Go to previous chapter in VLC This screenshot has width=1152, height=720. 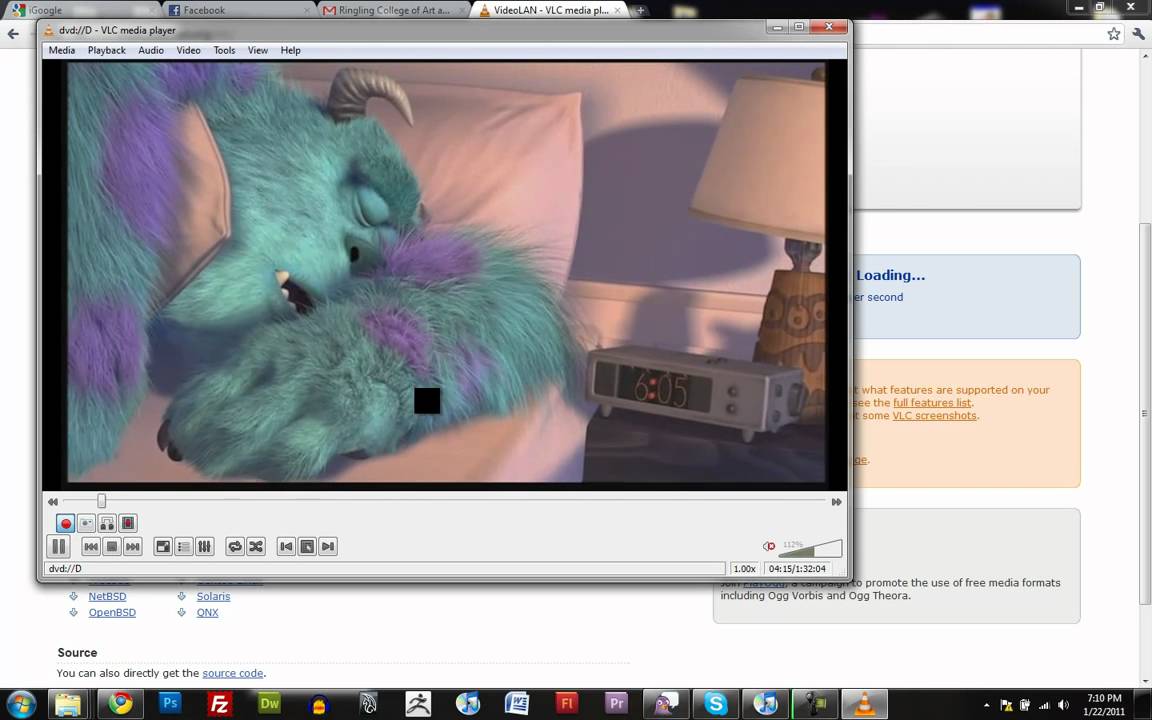91,546
